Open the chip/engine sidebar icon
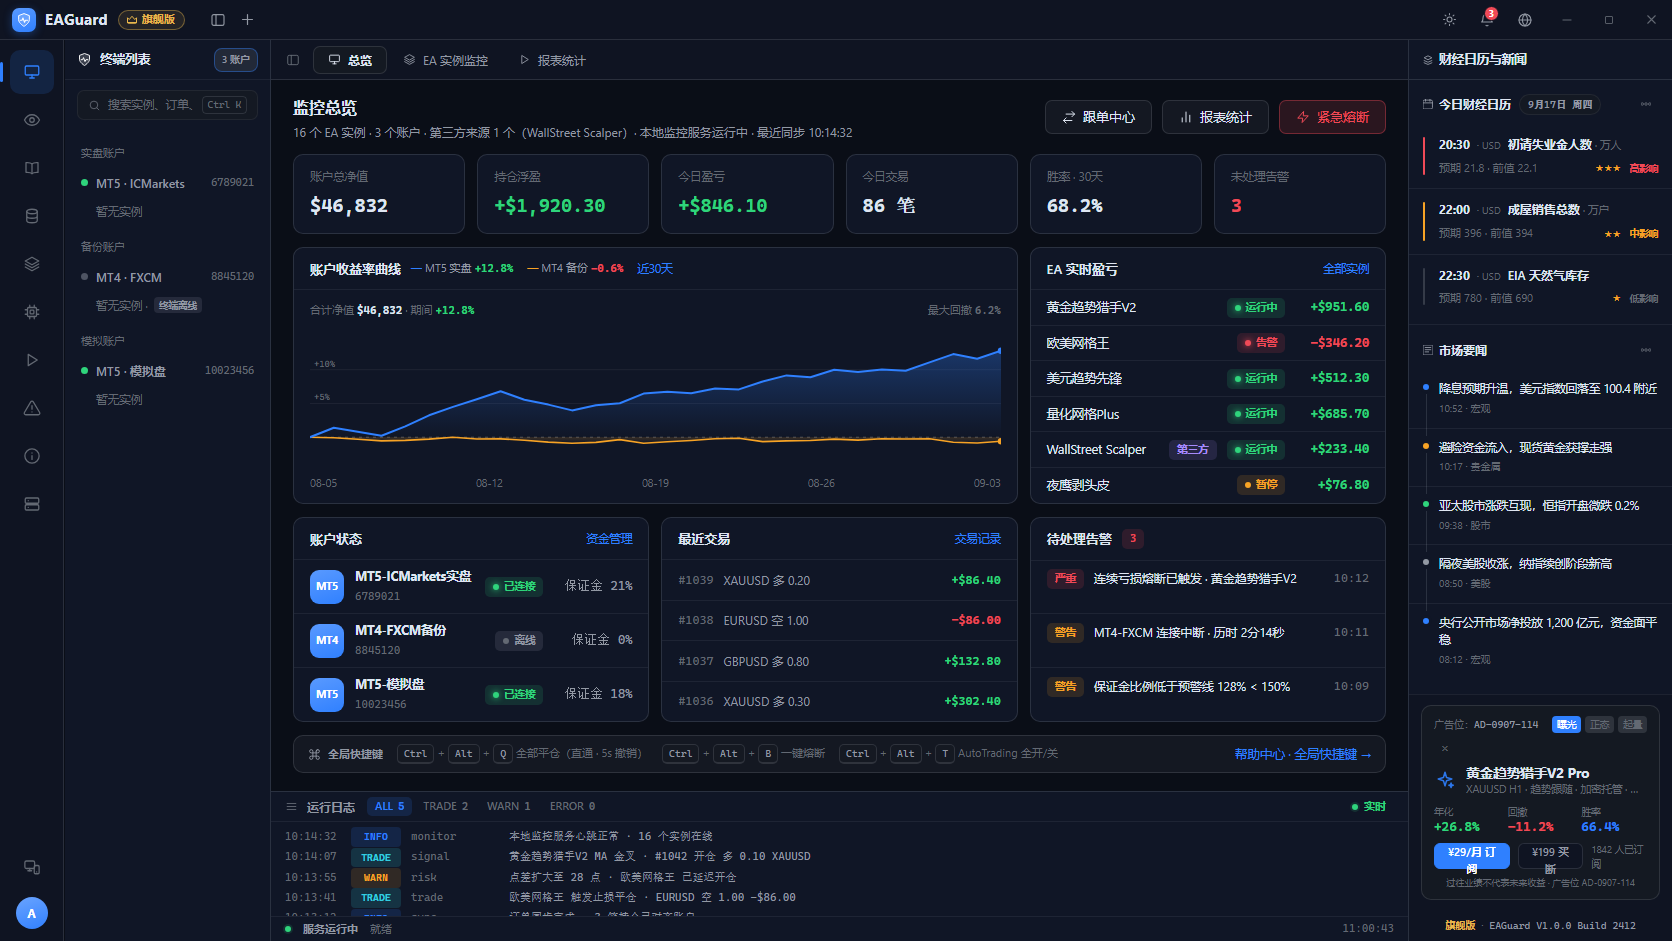This screenshot has width=1672, height=941. pyautogui.click(x=32, y=312)
